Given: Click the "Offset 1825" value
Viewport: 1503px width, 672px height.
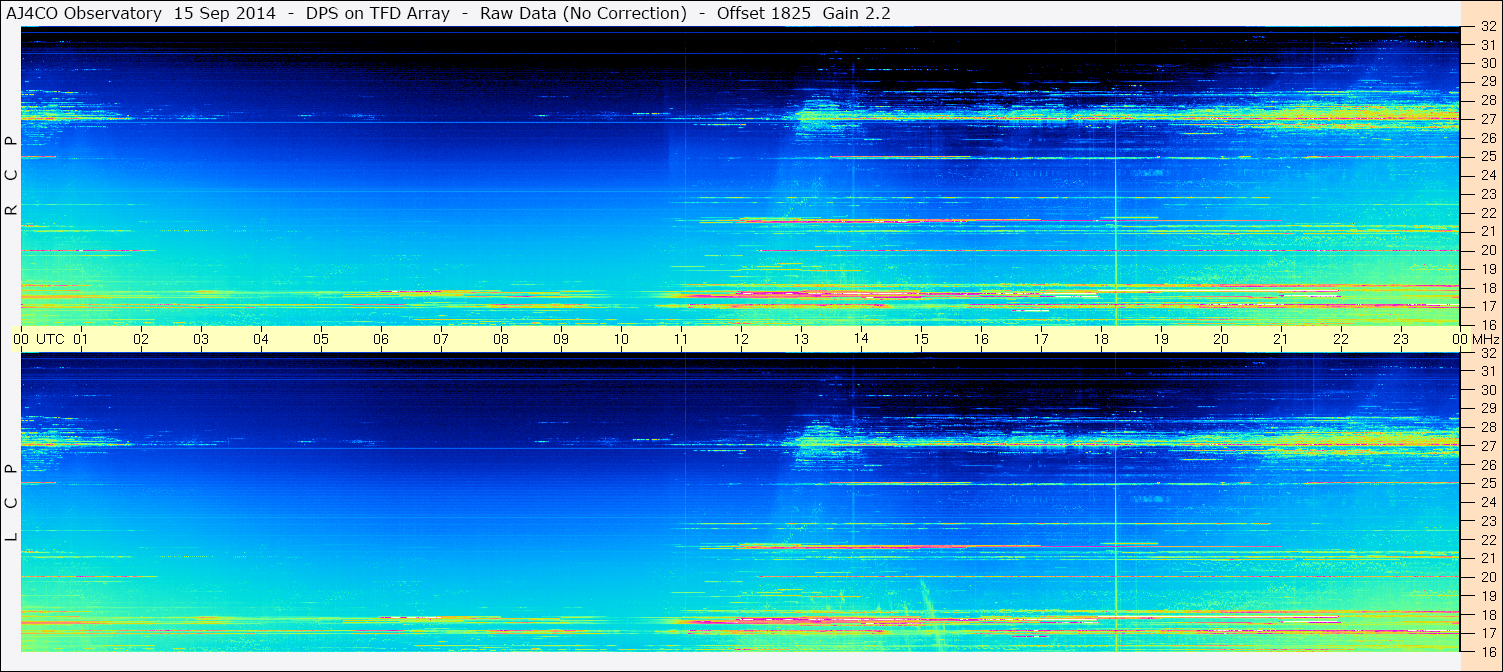Looking at the screenshot, I should coord(762,14).
